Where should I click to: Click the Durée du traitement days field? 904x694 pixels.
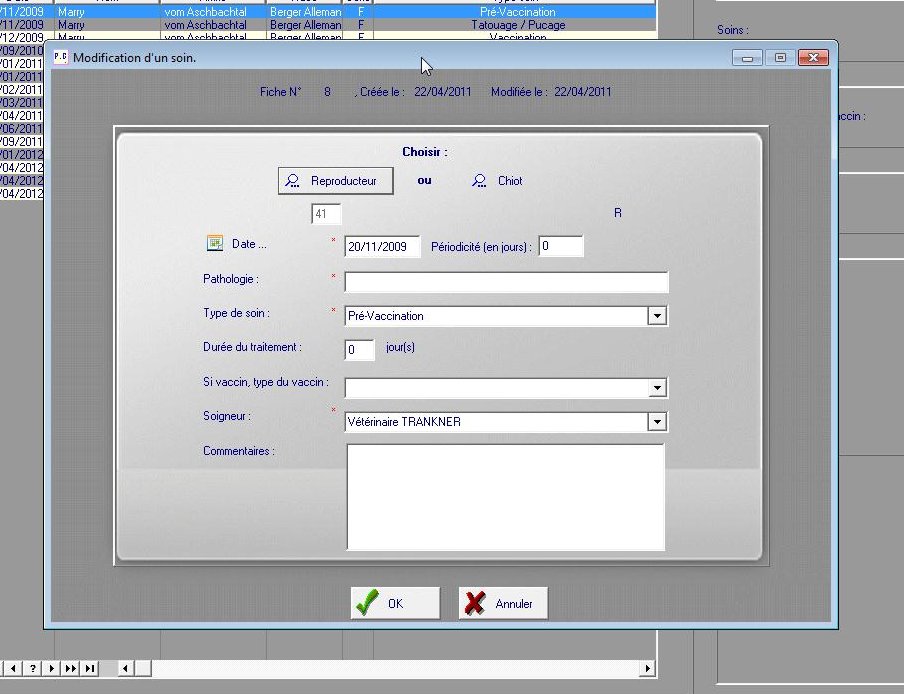359,350
